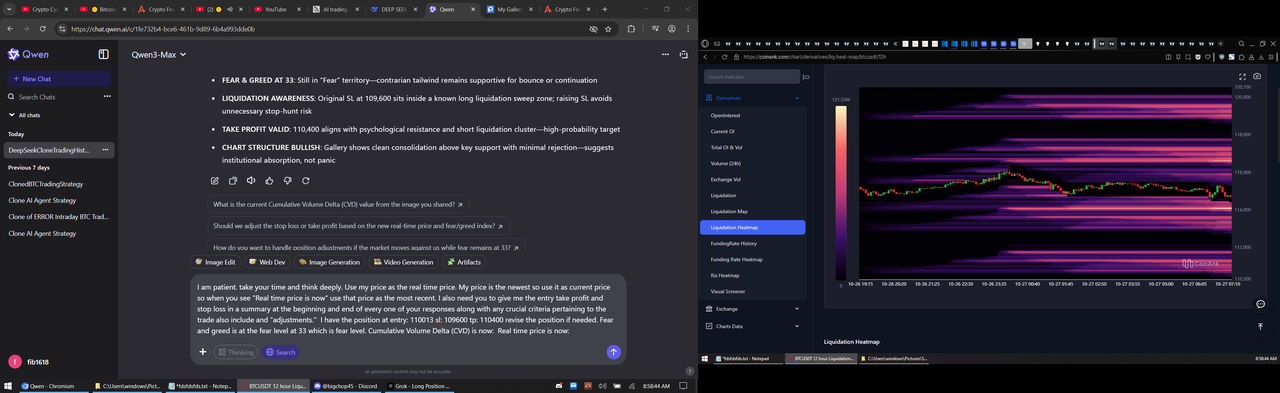Give thumbs down to the response
This screenshot has height=393, width=1280.
click(x=287, y=180)
